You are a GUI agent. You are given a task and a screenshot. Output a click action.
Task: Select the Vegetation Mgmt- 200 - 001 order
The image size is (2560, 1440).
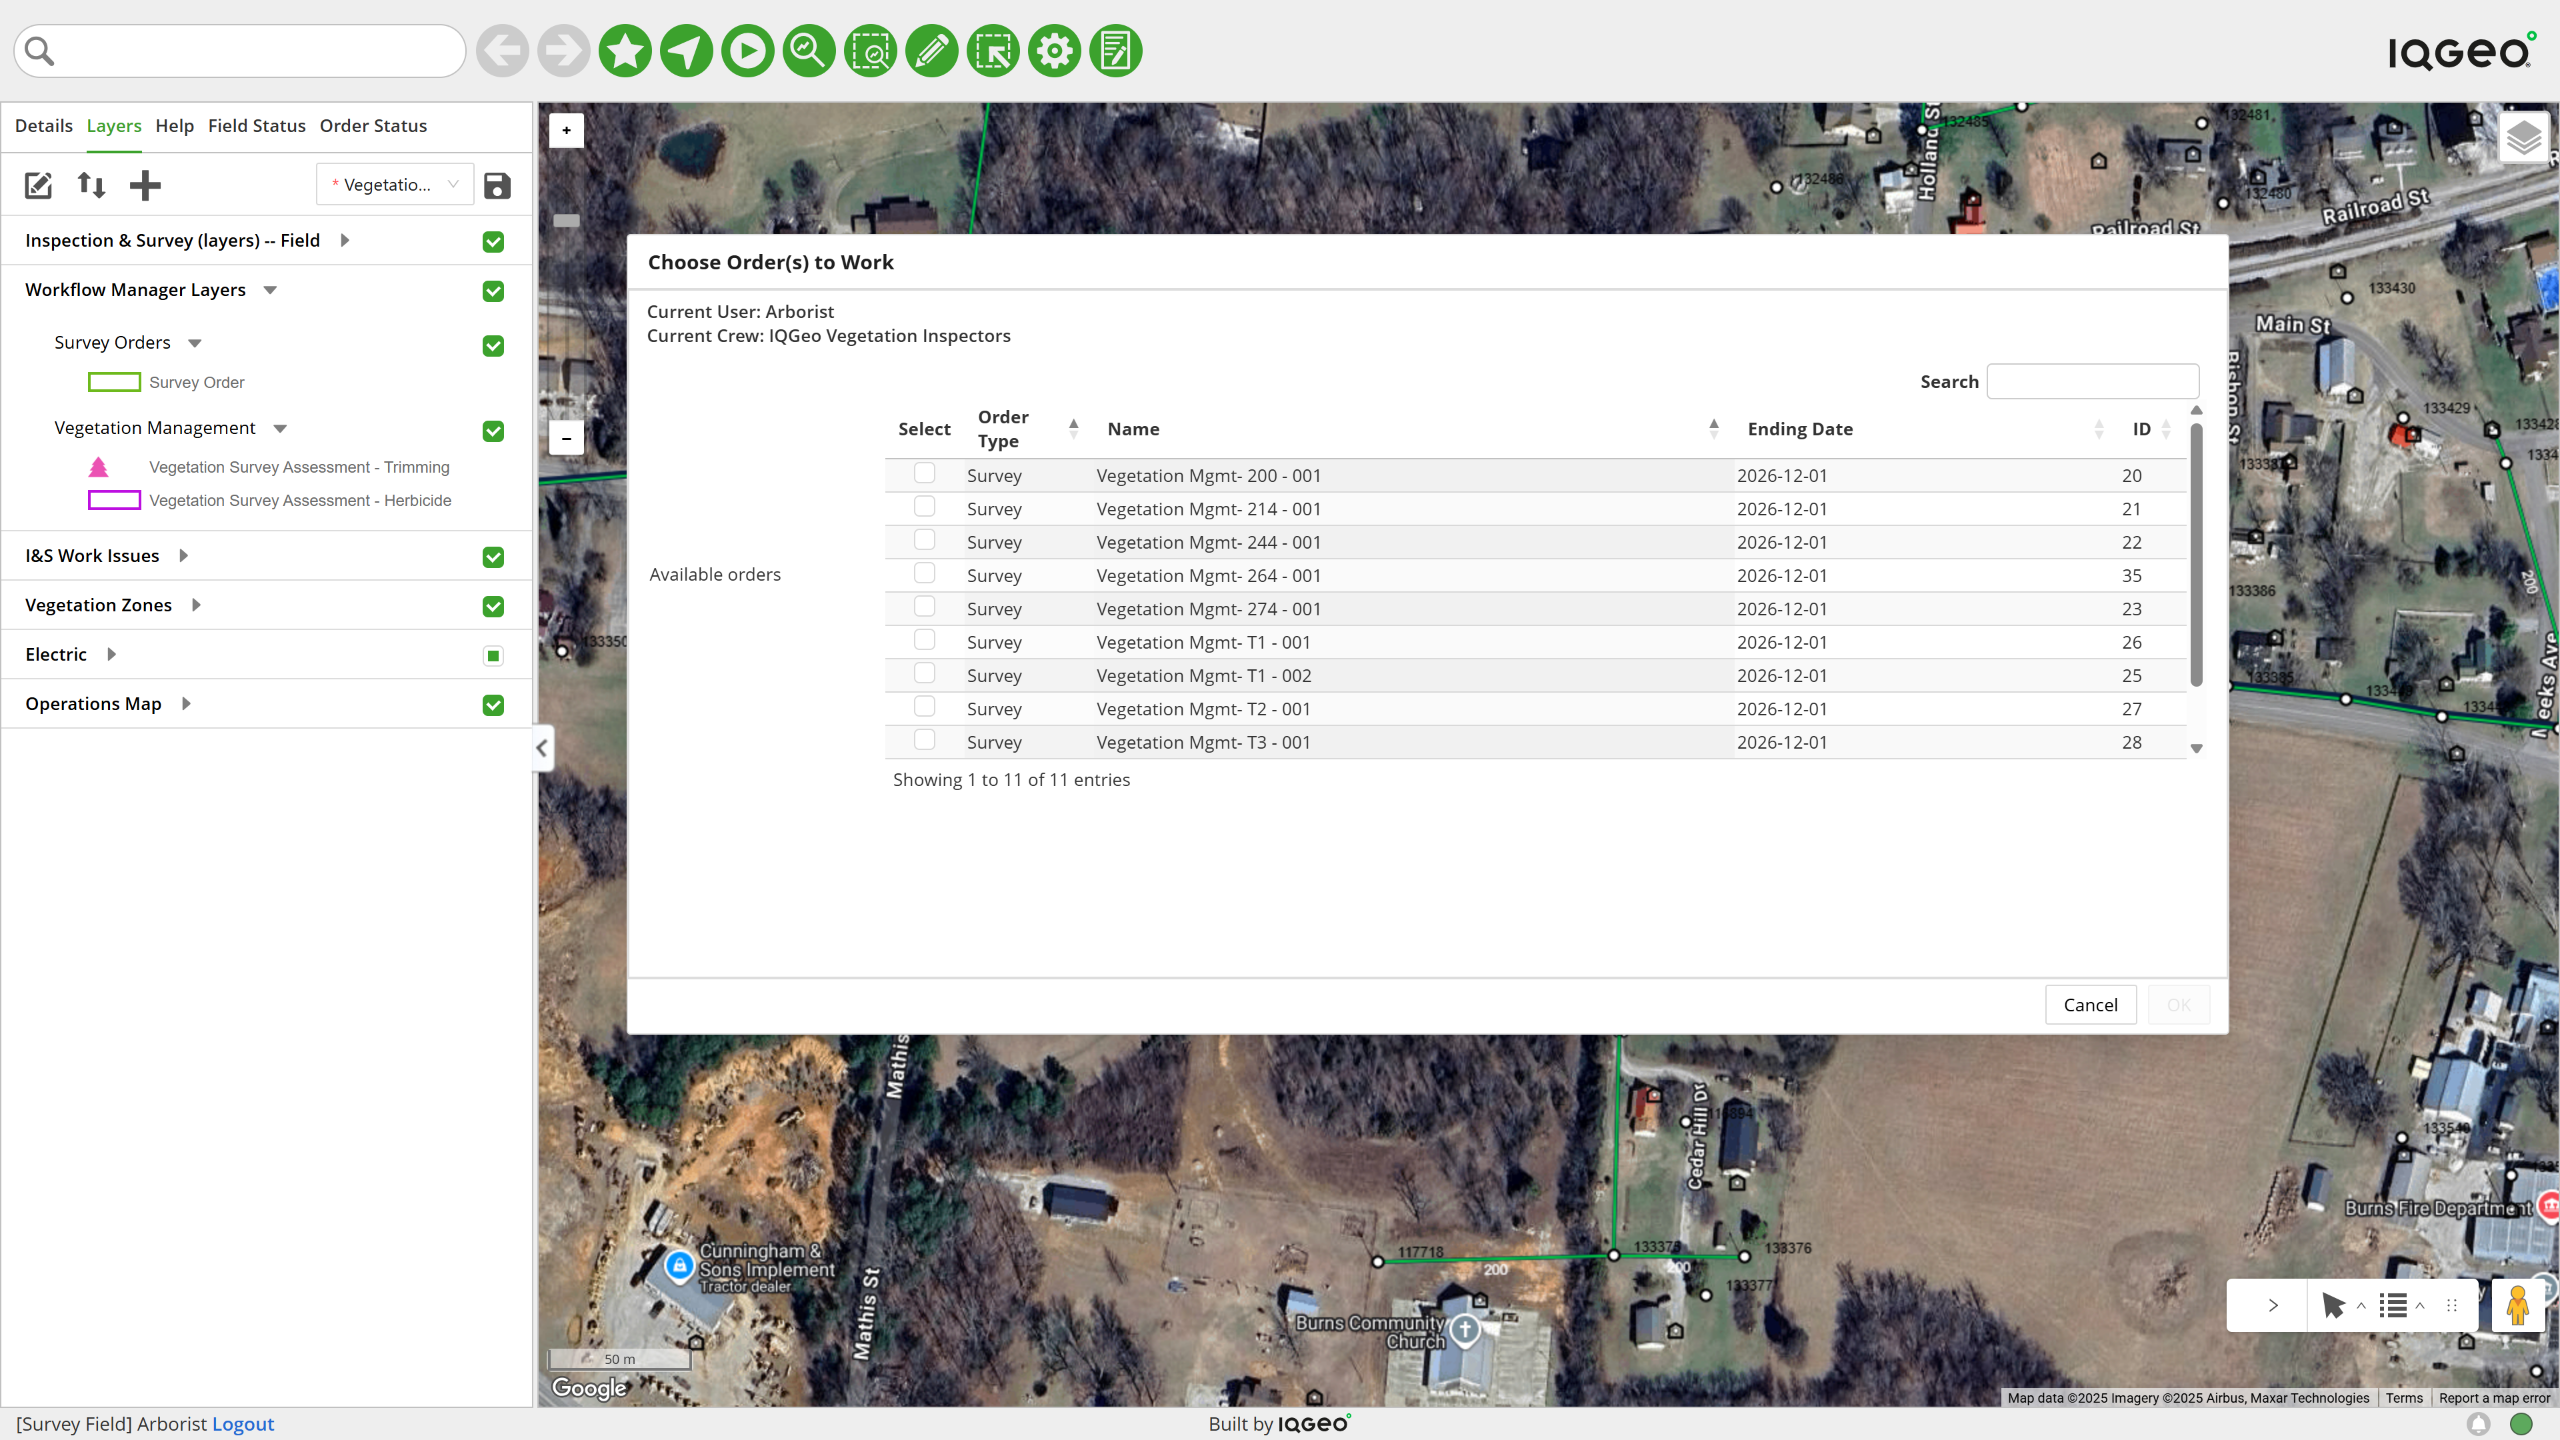click(x=924, y=473)
